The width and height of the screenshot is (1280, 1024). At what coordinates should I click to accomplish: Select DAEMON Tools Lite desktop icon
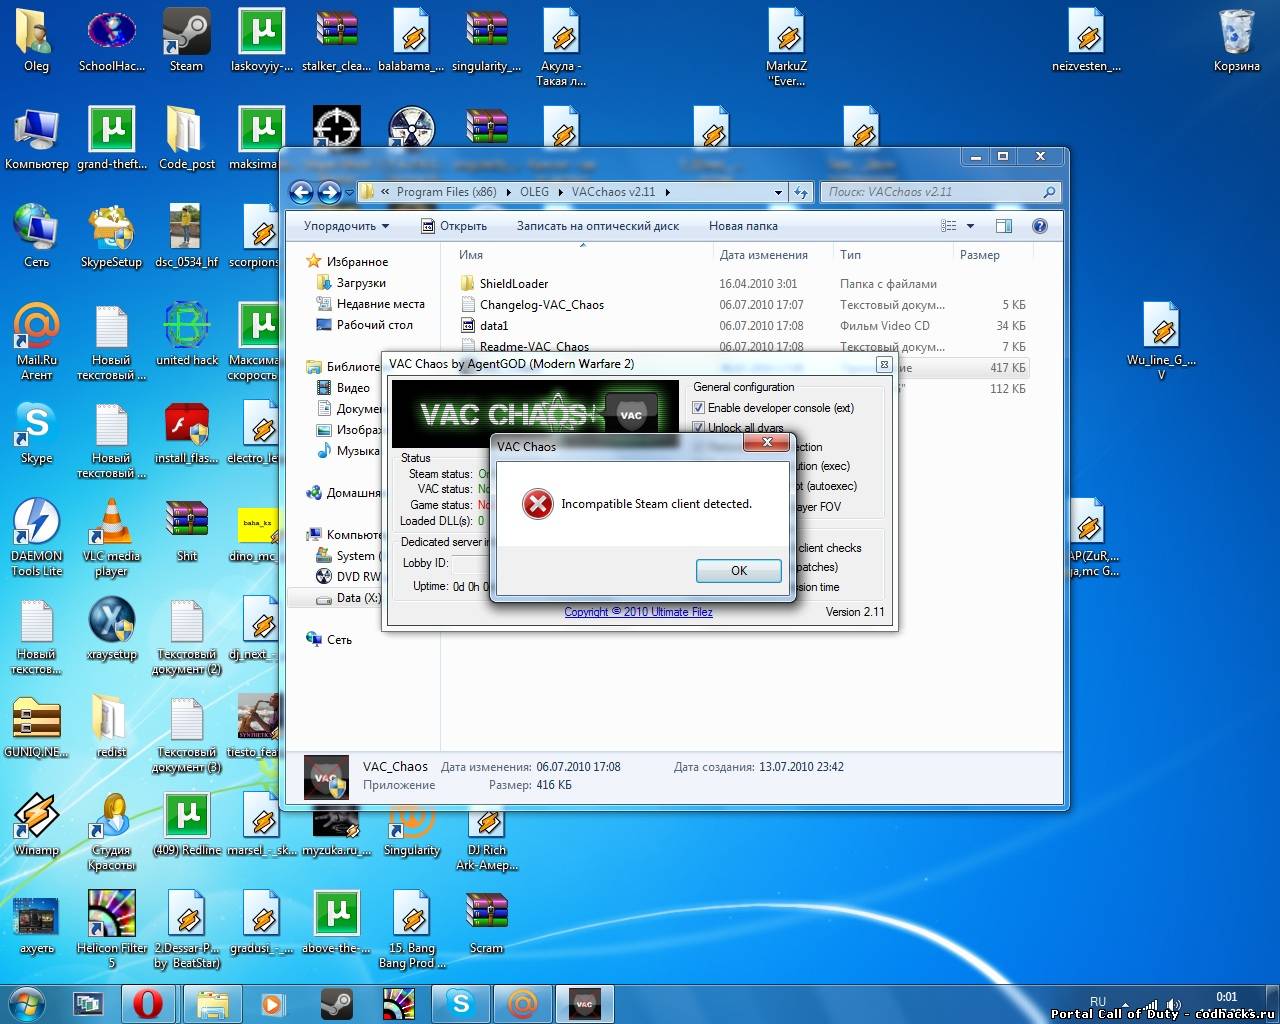point(37,538)
